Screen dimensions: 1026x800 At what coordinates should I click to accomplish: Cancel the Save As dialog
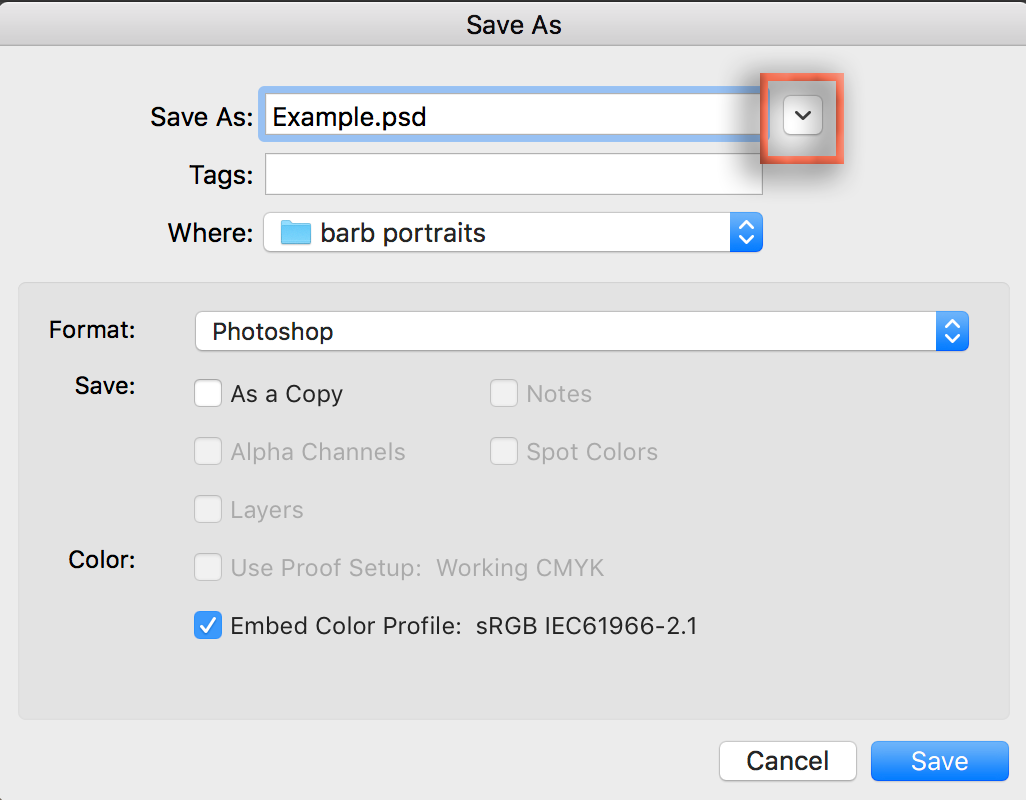pyautogui.click(x=788, y=761)
